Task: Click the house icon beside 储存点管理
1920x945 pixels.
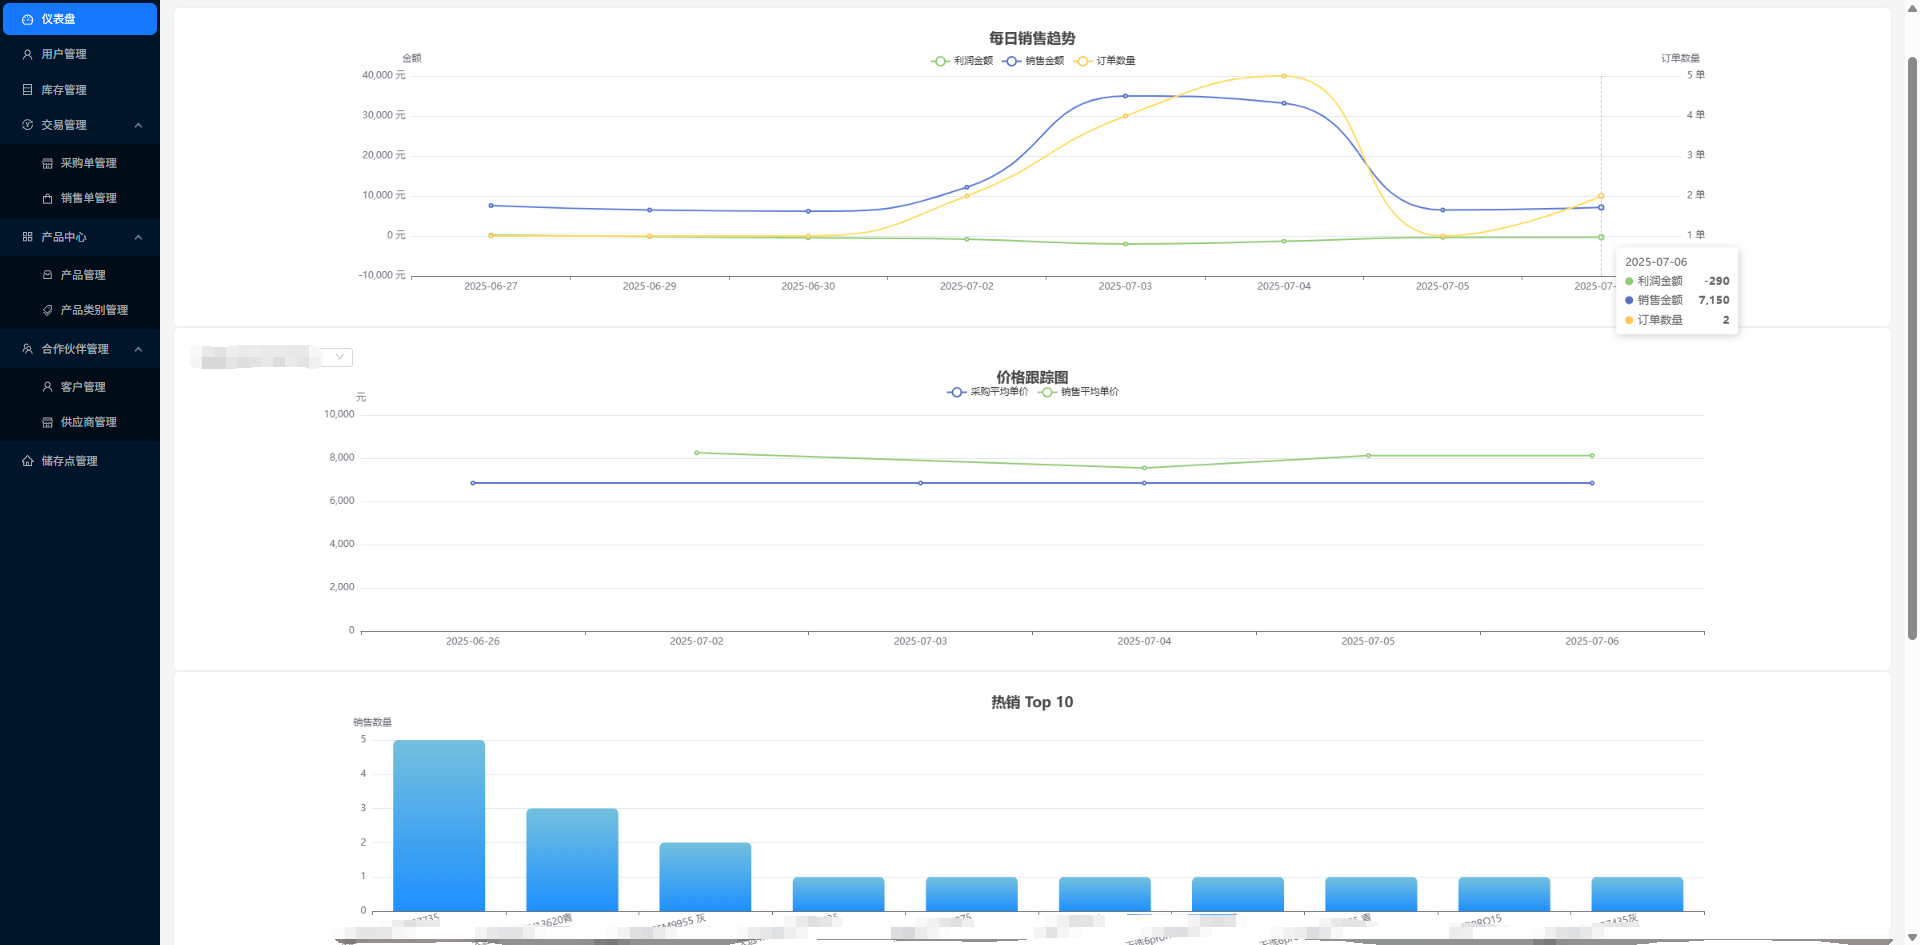Action: pos(27,461)
